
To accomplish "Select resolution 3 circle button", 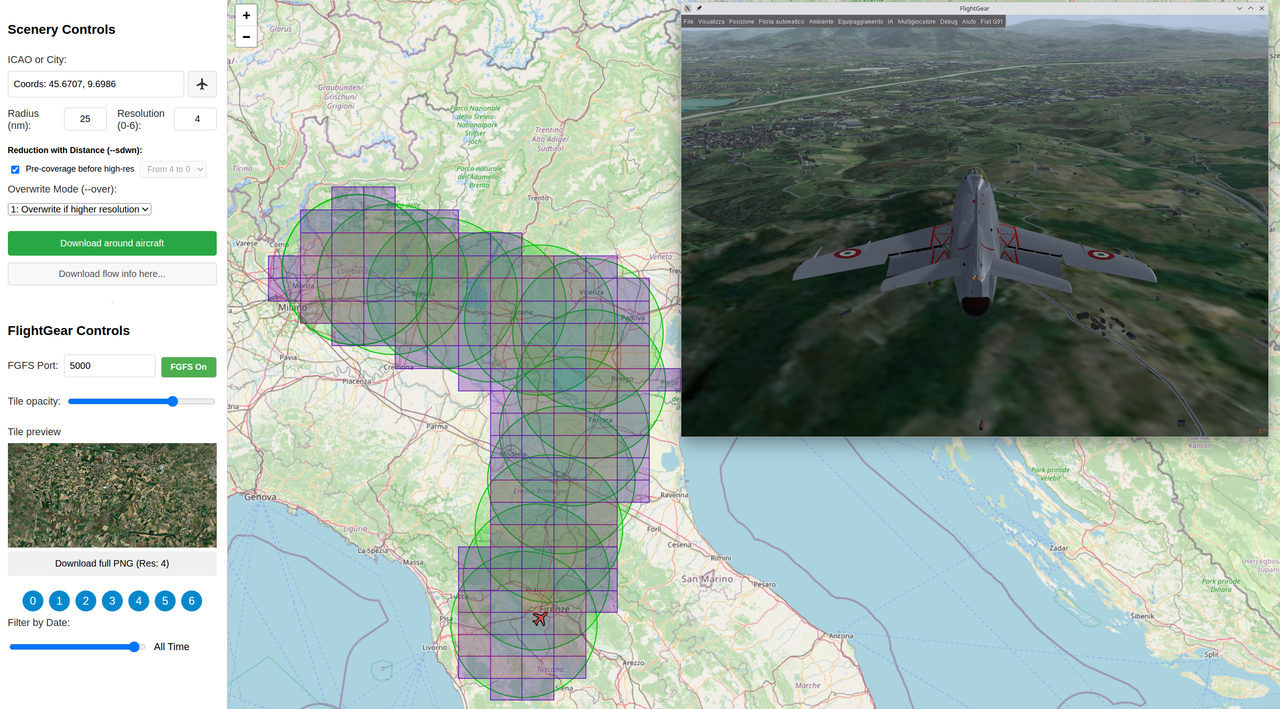I will (x=112, y=601).
